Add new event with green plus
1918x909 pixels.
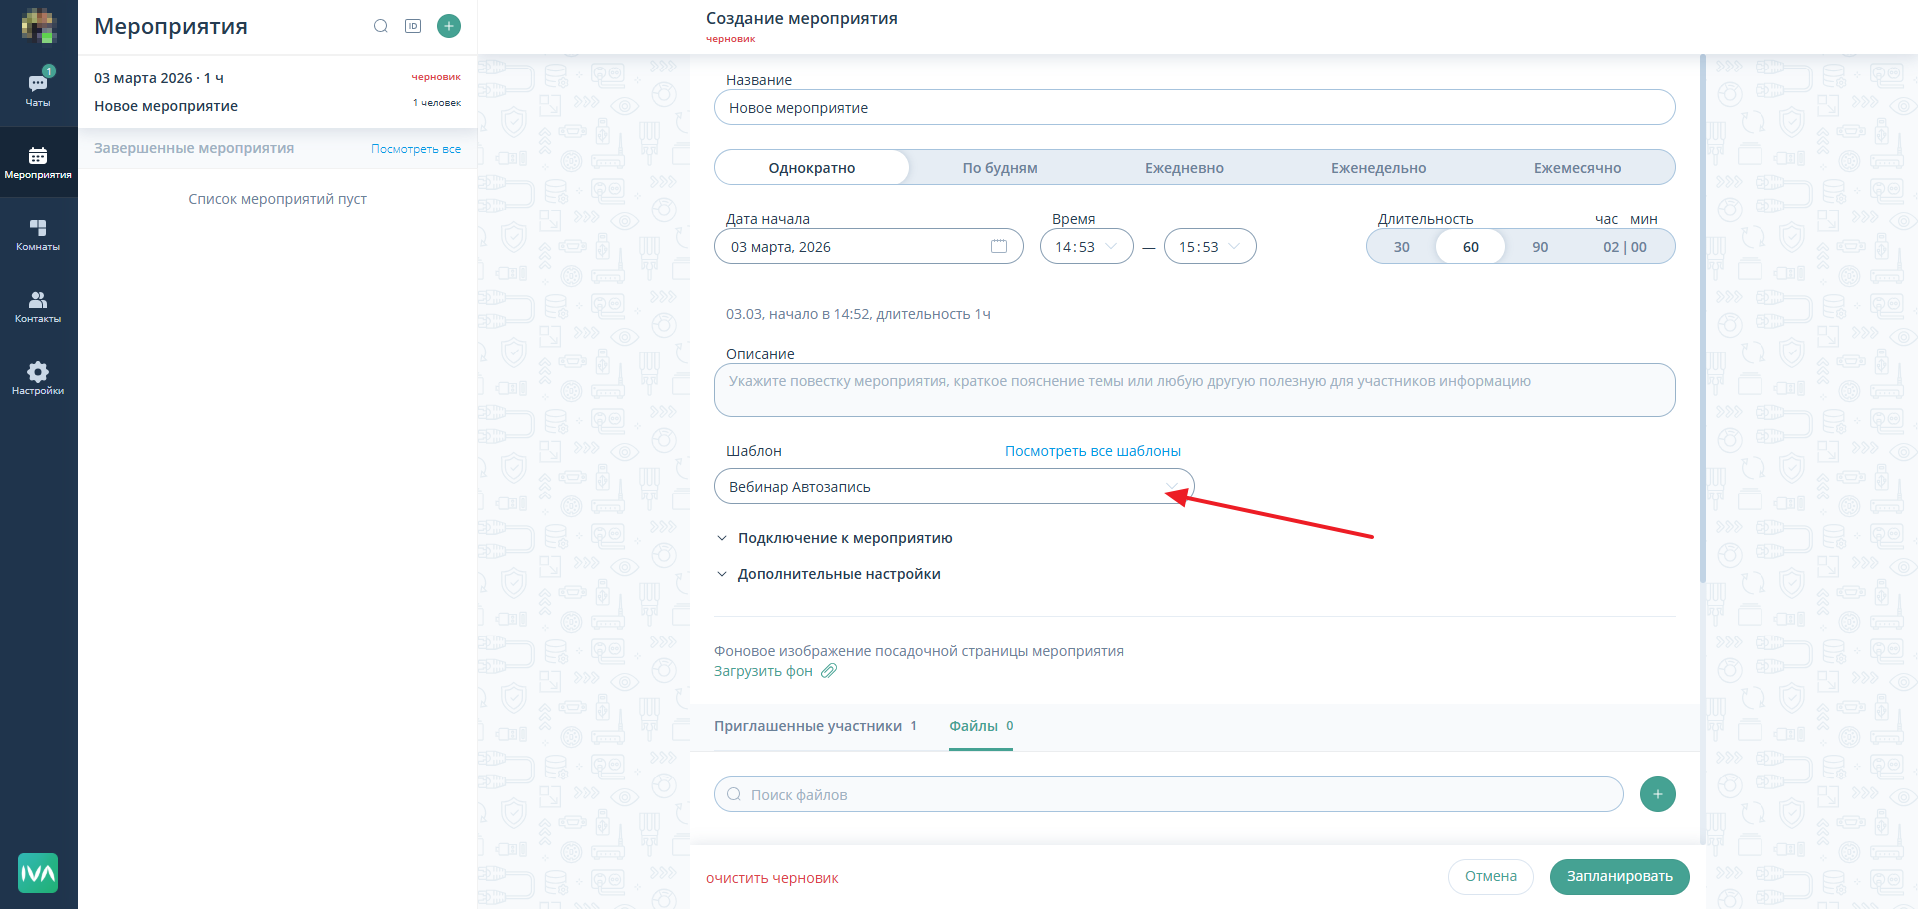449,26
